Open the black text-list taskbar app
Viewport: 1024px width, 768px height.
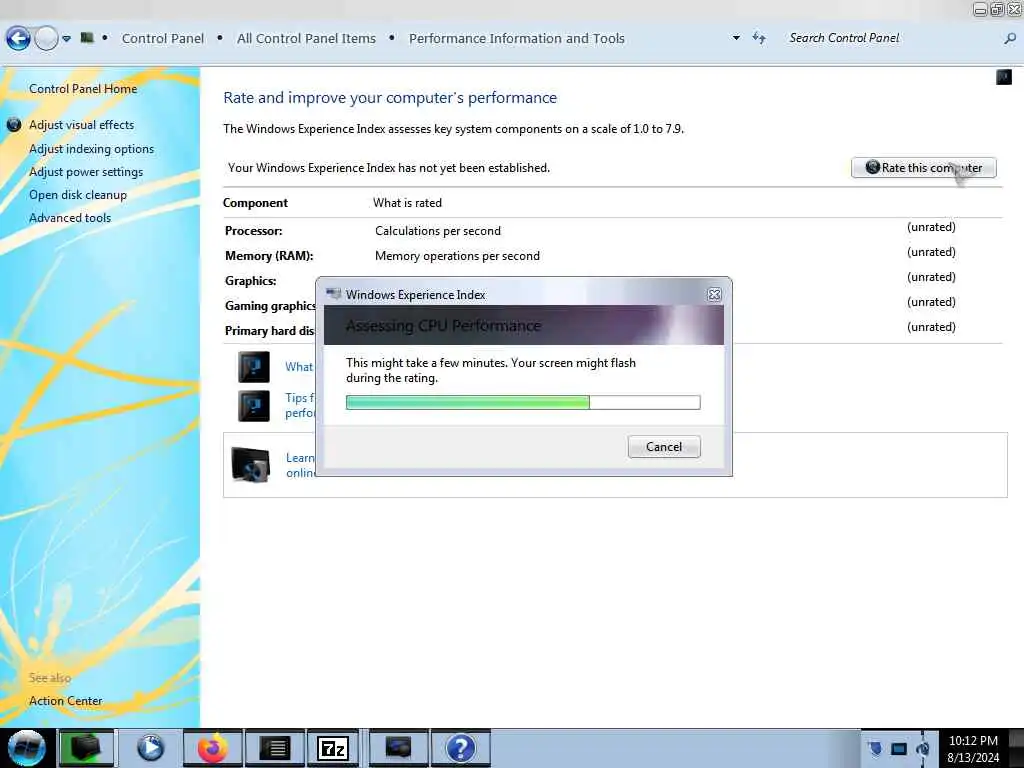(x=275, y=748)
